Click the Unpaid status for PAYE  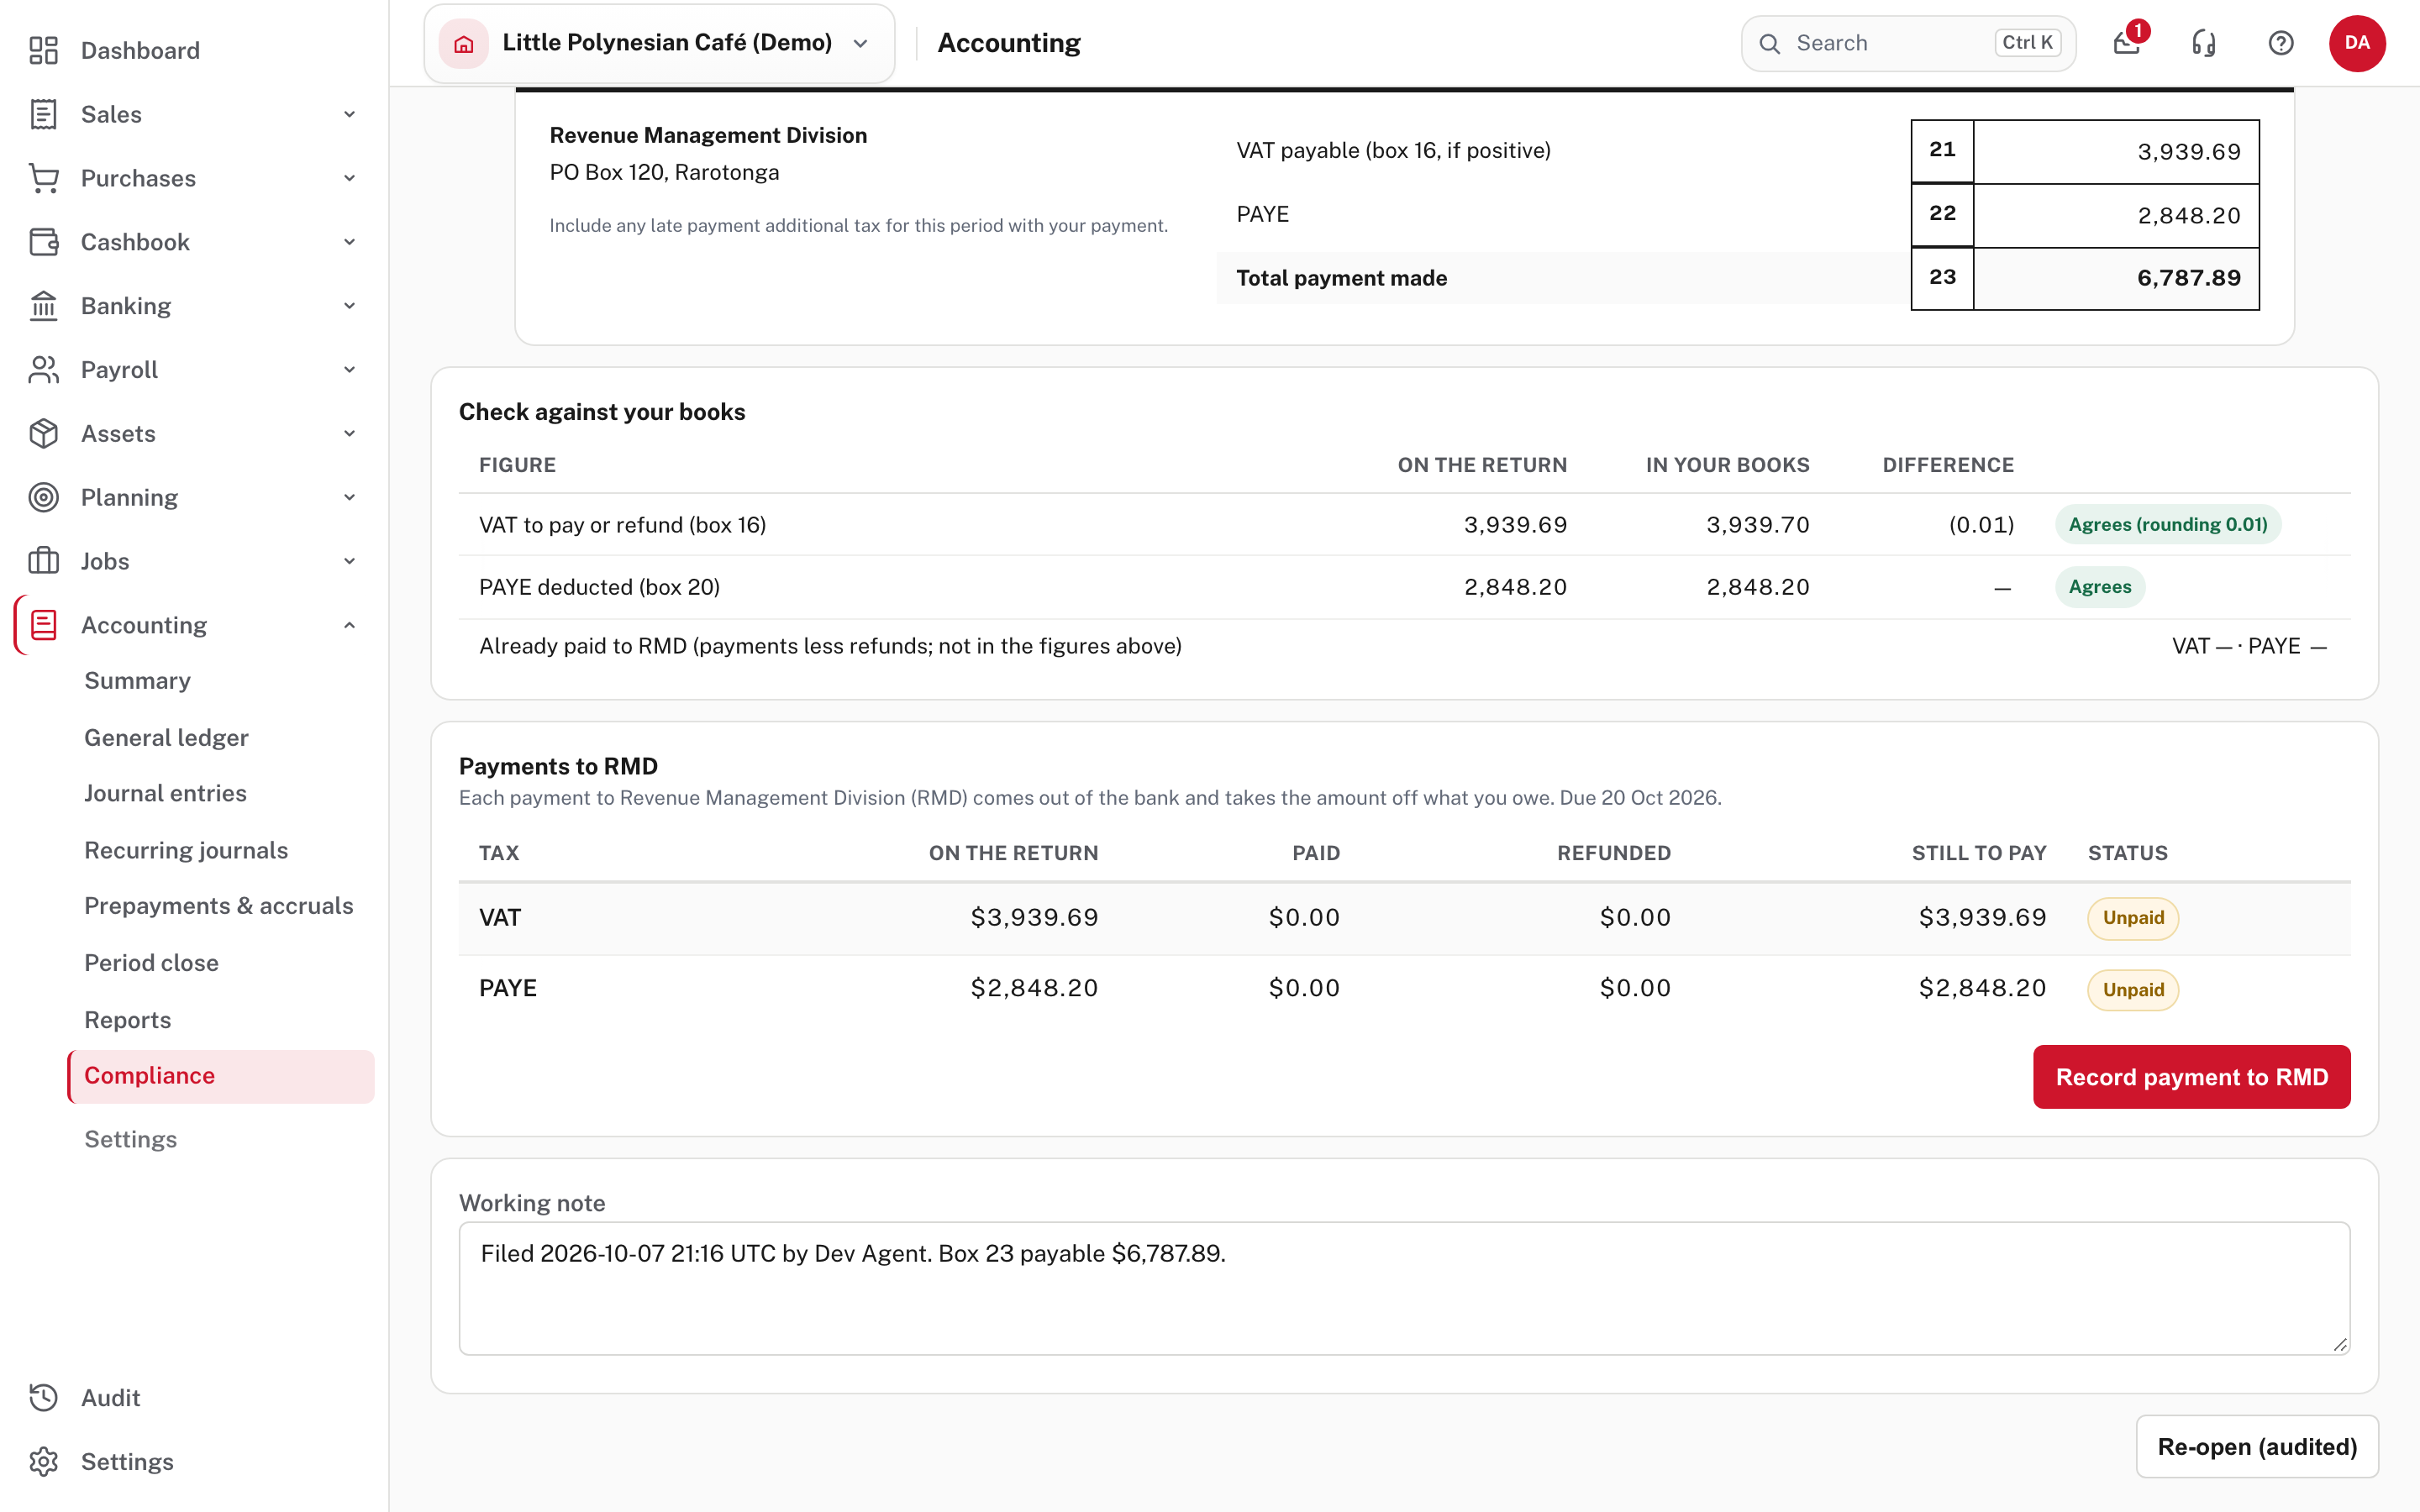(2133, 990)
